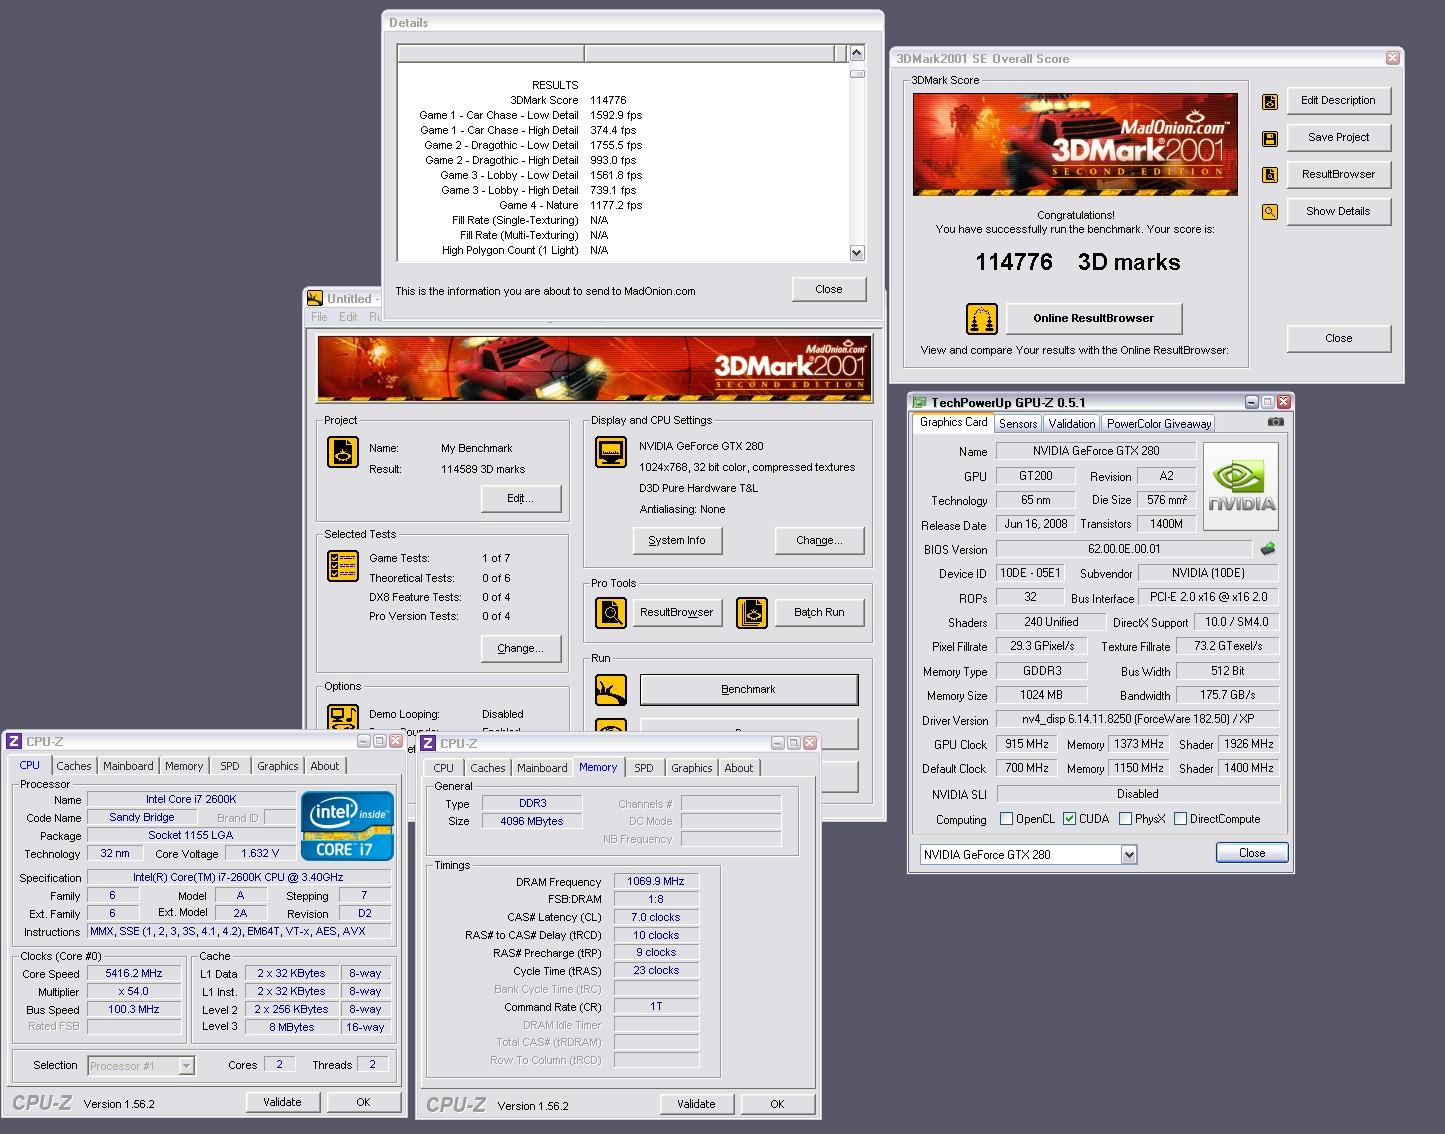Click the Intel Core i7 2600K name field
Viewport: 1445px width, 1134px height.
(191, 799)
